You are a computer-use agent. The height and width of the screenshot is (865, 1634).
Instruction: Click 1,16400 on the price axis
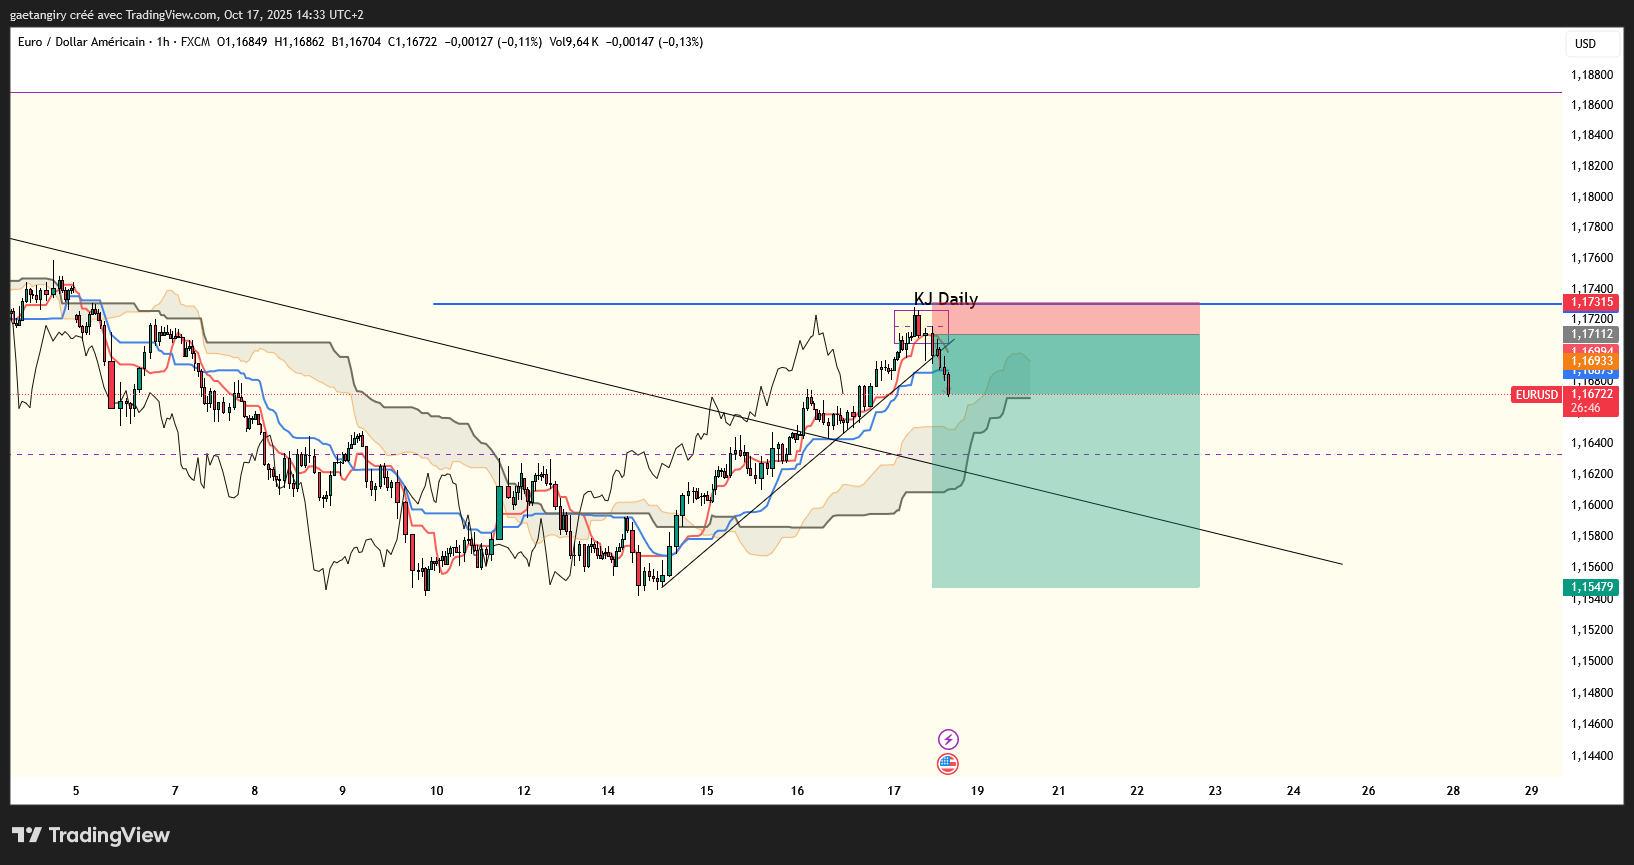click(1592, 443)
